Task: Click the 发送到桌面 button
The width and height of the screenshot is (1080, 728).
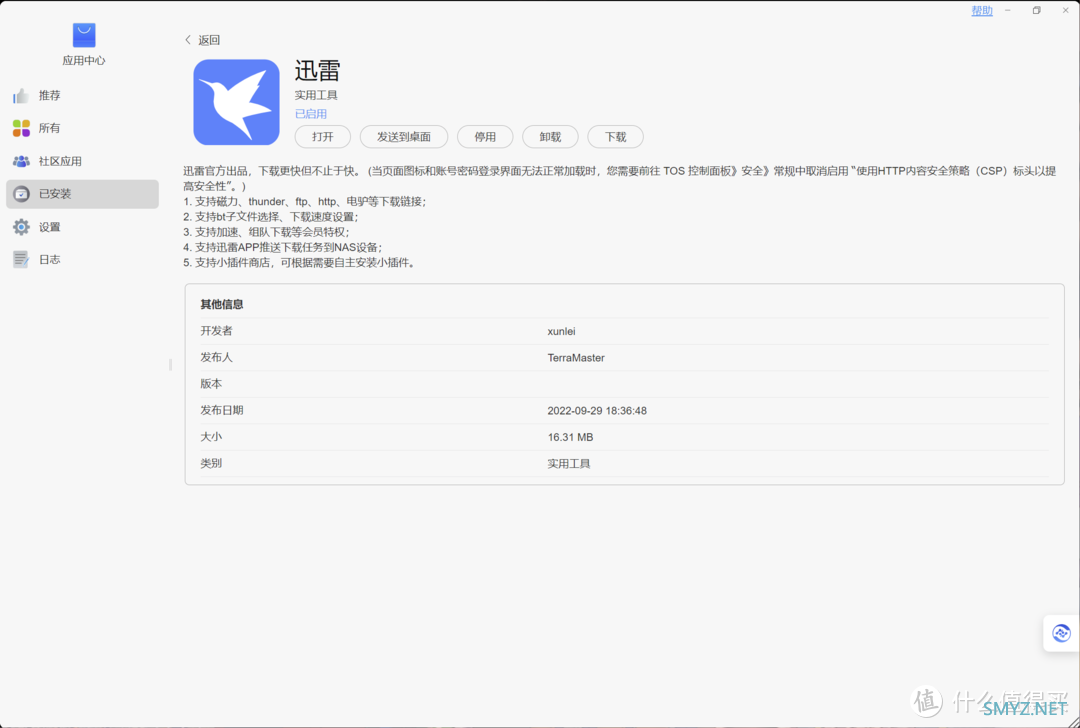Action: pos(404,137)
